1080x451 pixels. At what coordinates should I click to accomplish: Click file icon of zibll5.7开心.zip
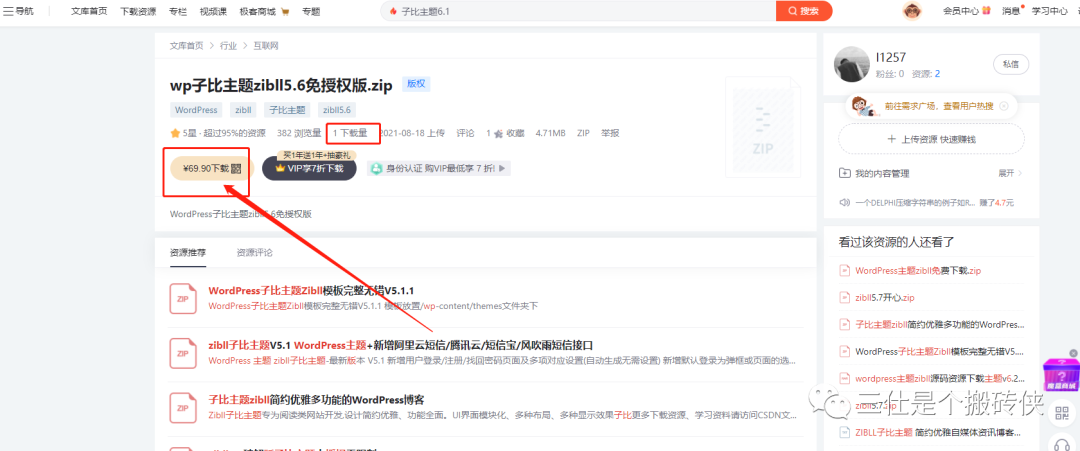(844, 297)
